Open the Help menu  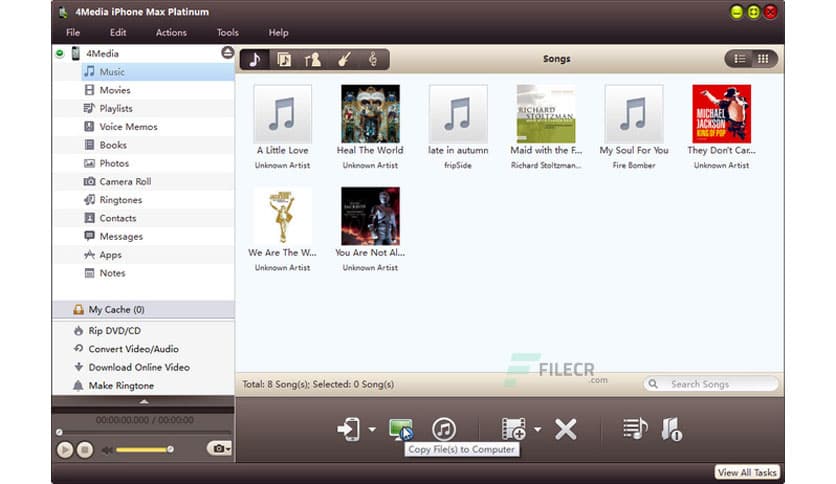(x=278, y=33)
